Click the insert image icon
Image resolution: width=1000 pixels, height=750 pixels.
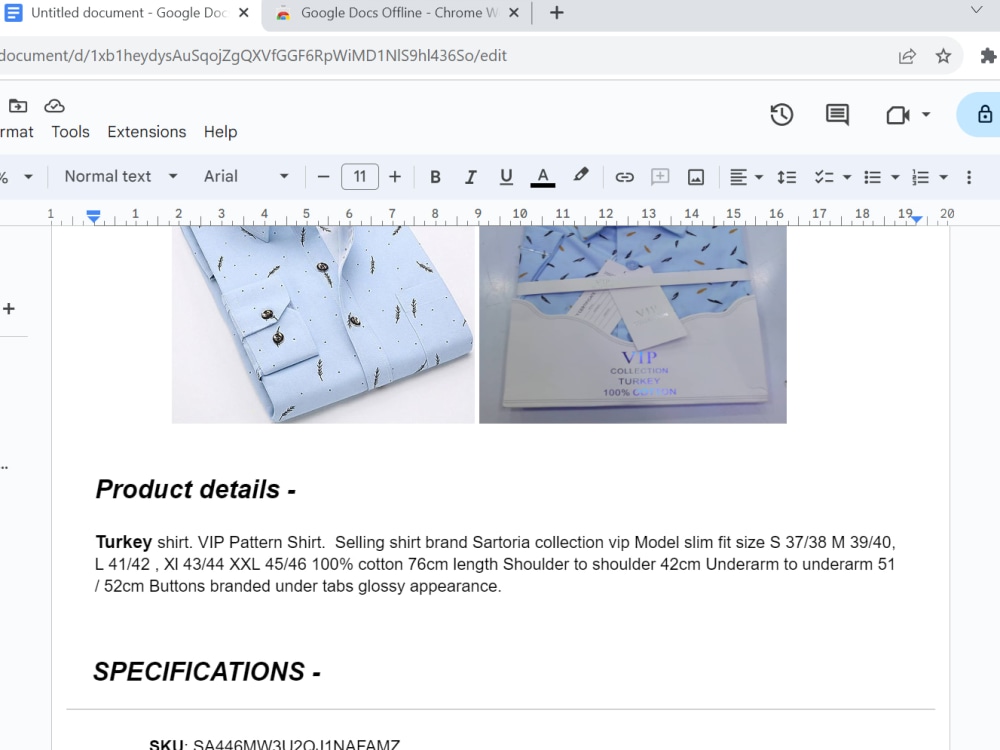tap(696, 177)
